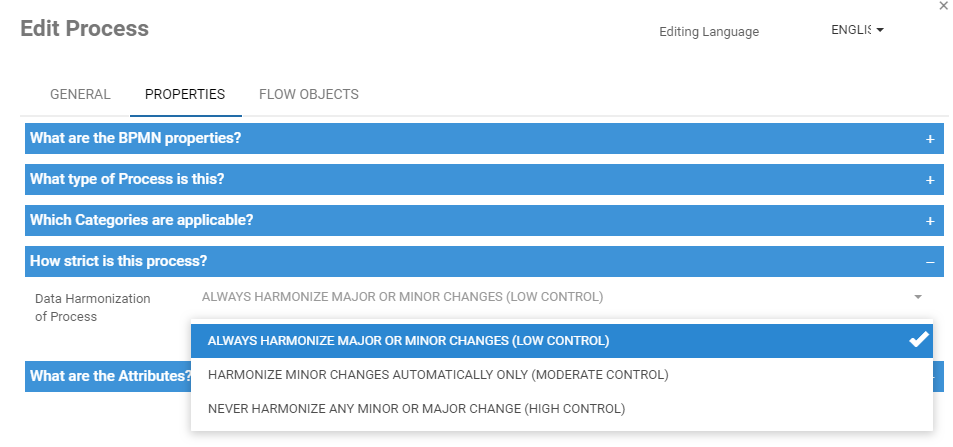Switch to the General tab
The image size is (953, 447).
(80, 95)
